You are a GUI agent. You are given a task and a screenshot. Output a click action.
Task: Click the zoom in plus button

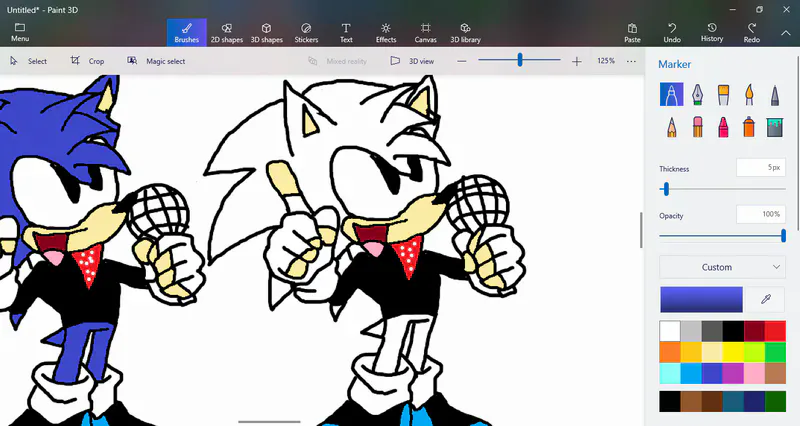coord(577,61)
